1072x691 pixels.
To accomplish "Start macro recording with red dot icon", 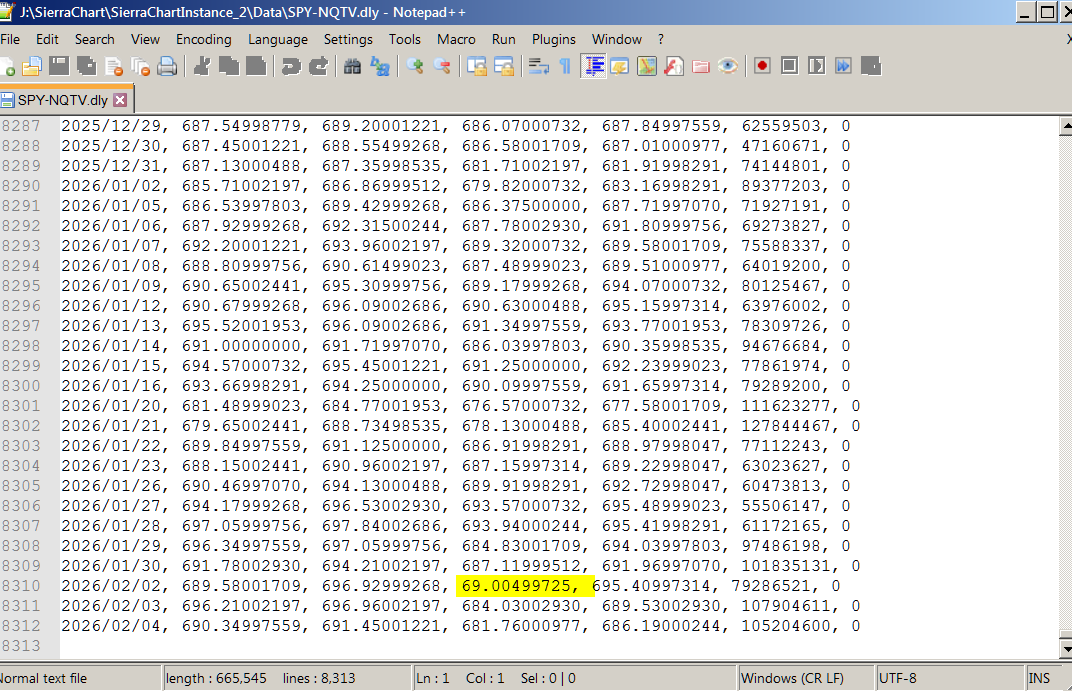I will 762,66.
